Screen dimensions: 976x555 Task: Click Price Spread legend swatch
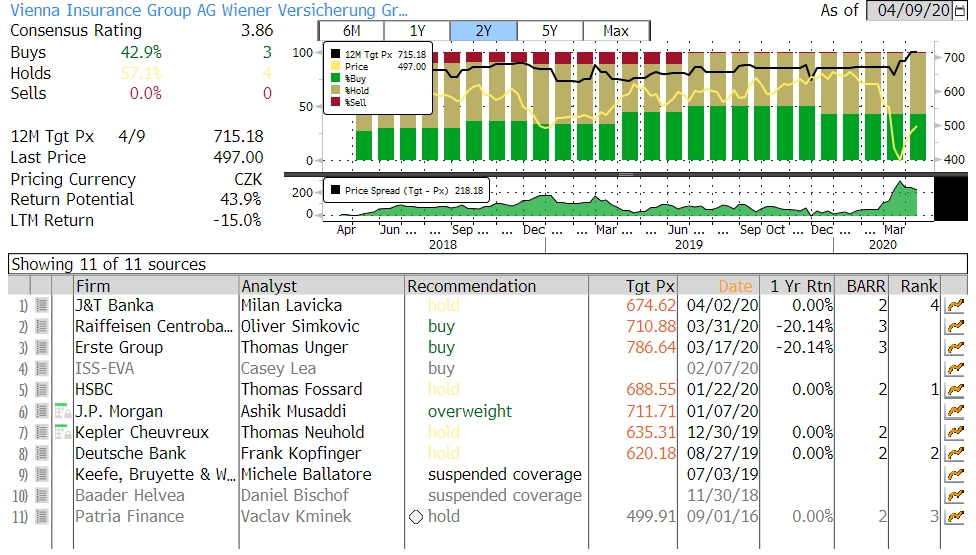click(336, 190)
